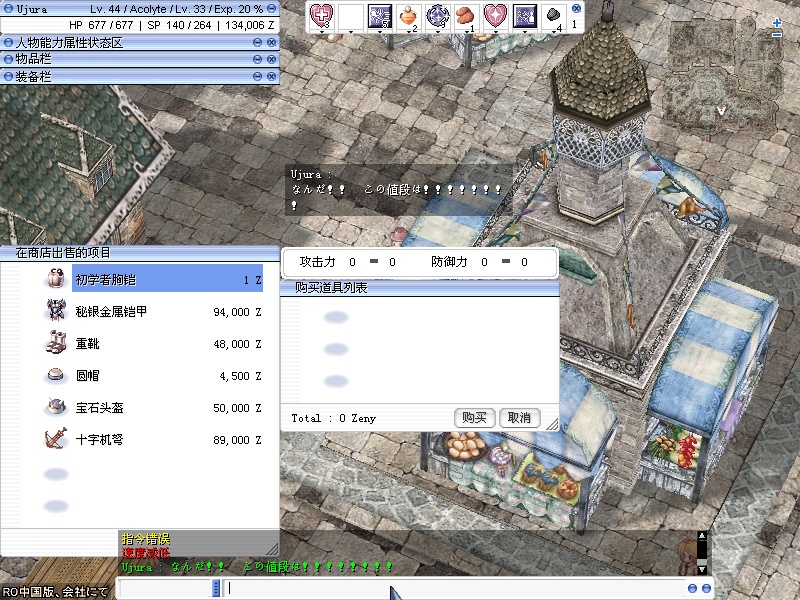Click the Ujura speech bubble above the character
The image size is (800, 600).
(x=398, y=189)
